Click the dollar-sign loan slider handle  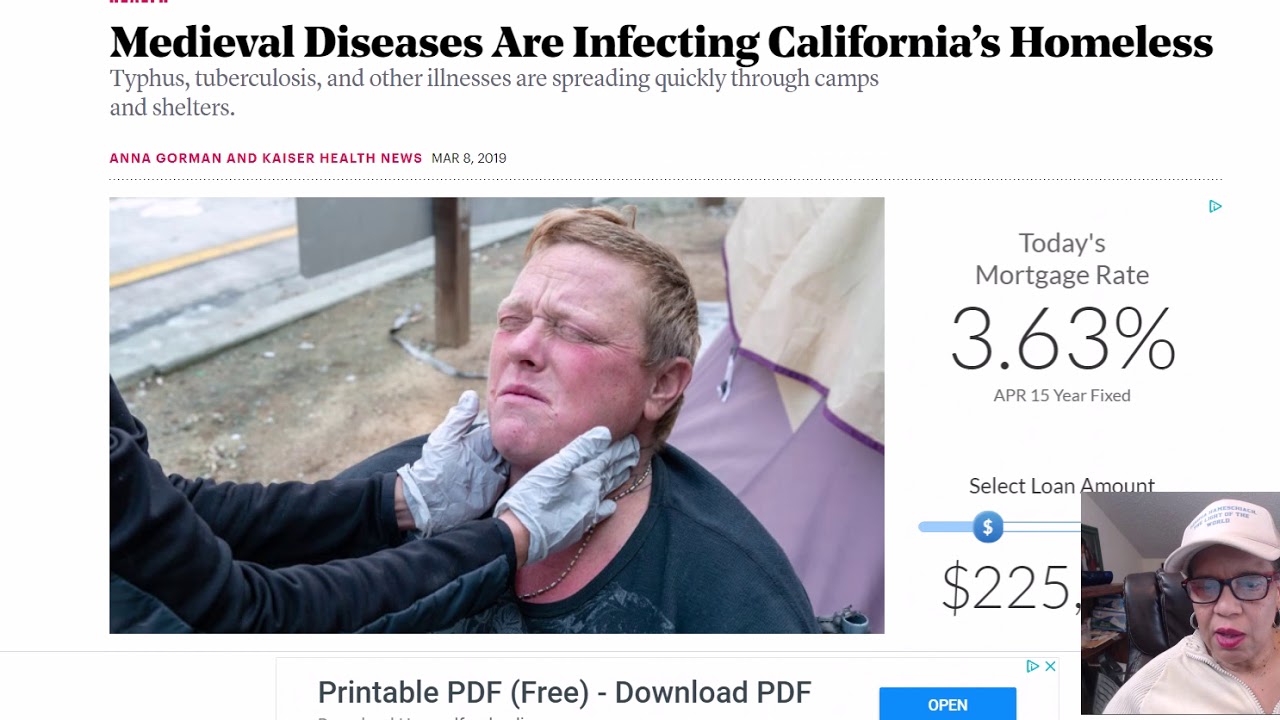pyautogui.click(x=988, y=527)
